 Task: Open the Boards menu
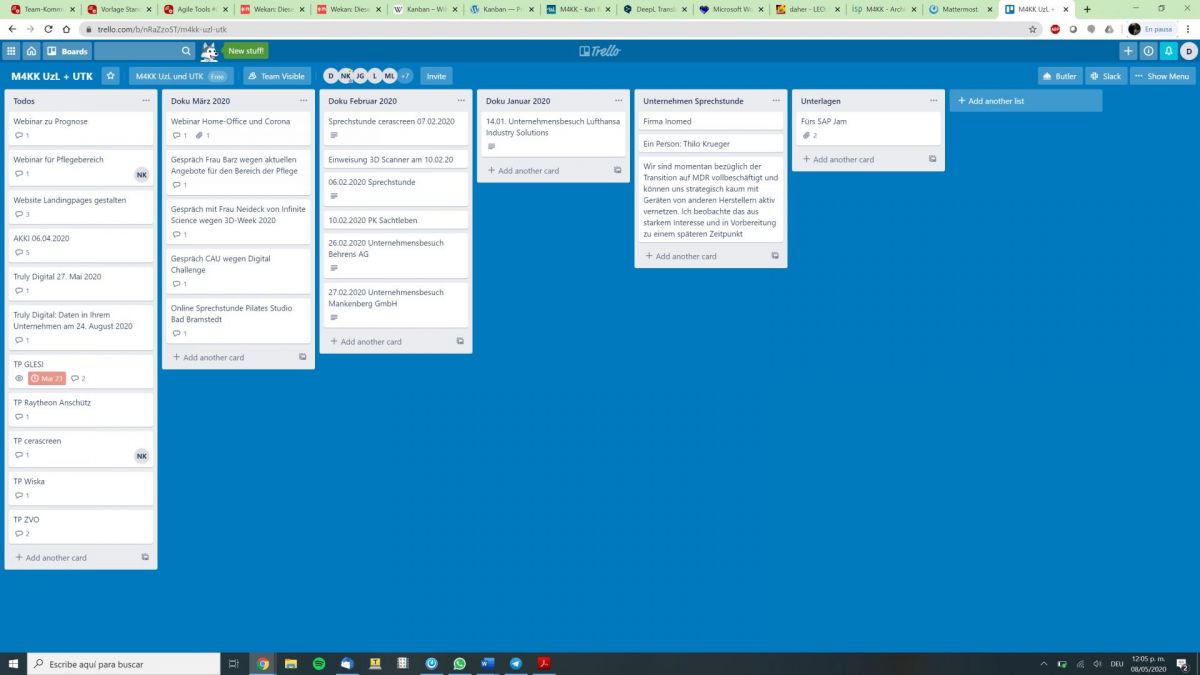67,51
